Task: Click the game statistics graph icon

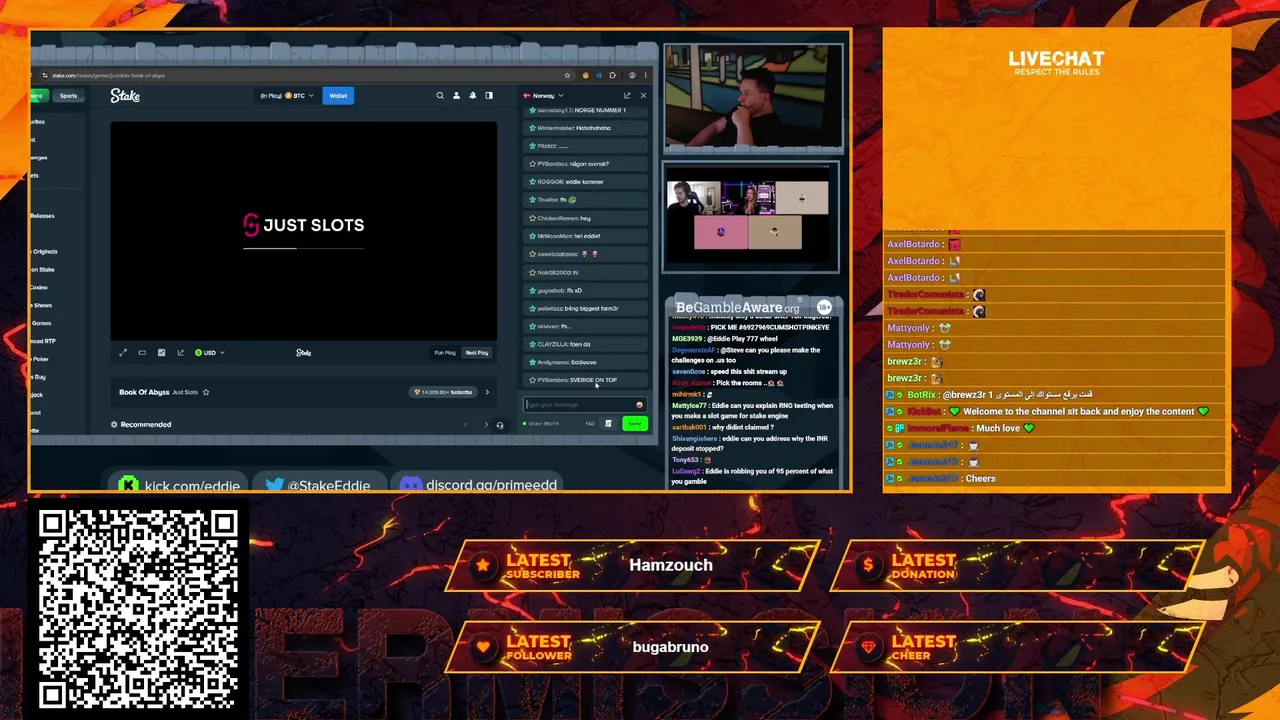Action: tap(180, 352)
